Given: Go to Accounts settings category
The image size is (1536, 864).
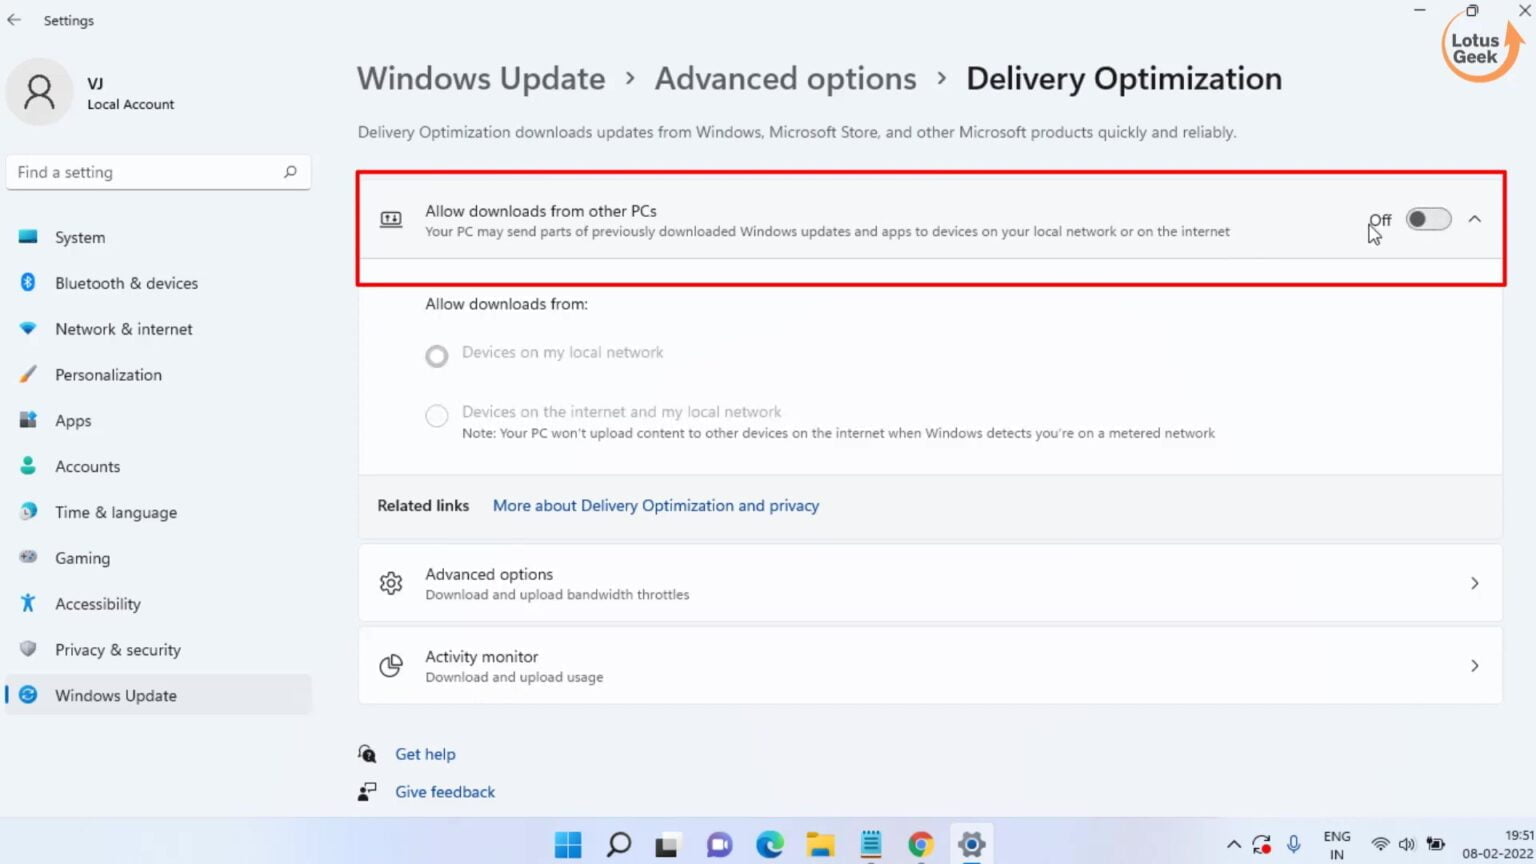Looking at the screenshot, I should click(x=160, y=466).
